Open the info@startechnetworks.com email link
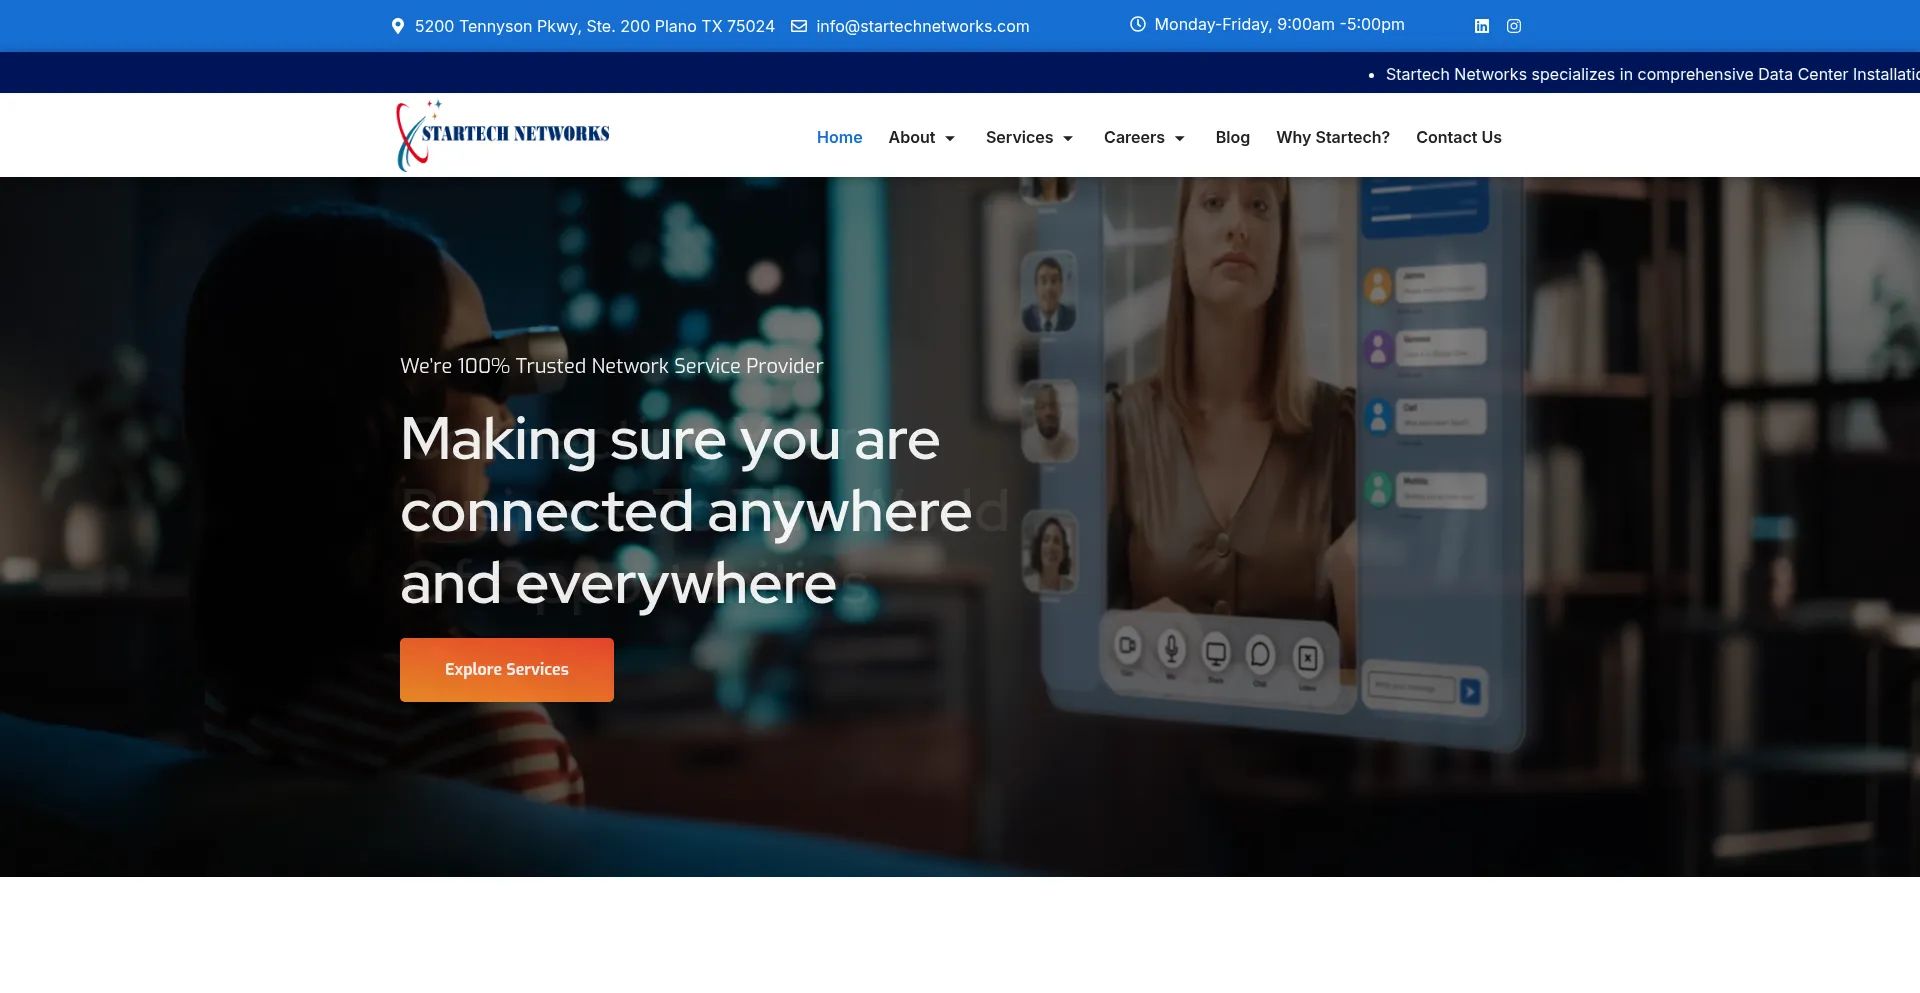Viewport: 1920px width, 993px height. [922, 26]
